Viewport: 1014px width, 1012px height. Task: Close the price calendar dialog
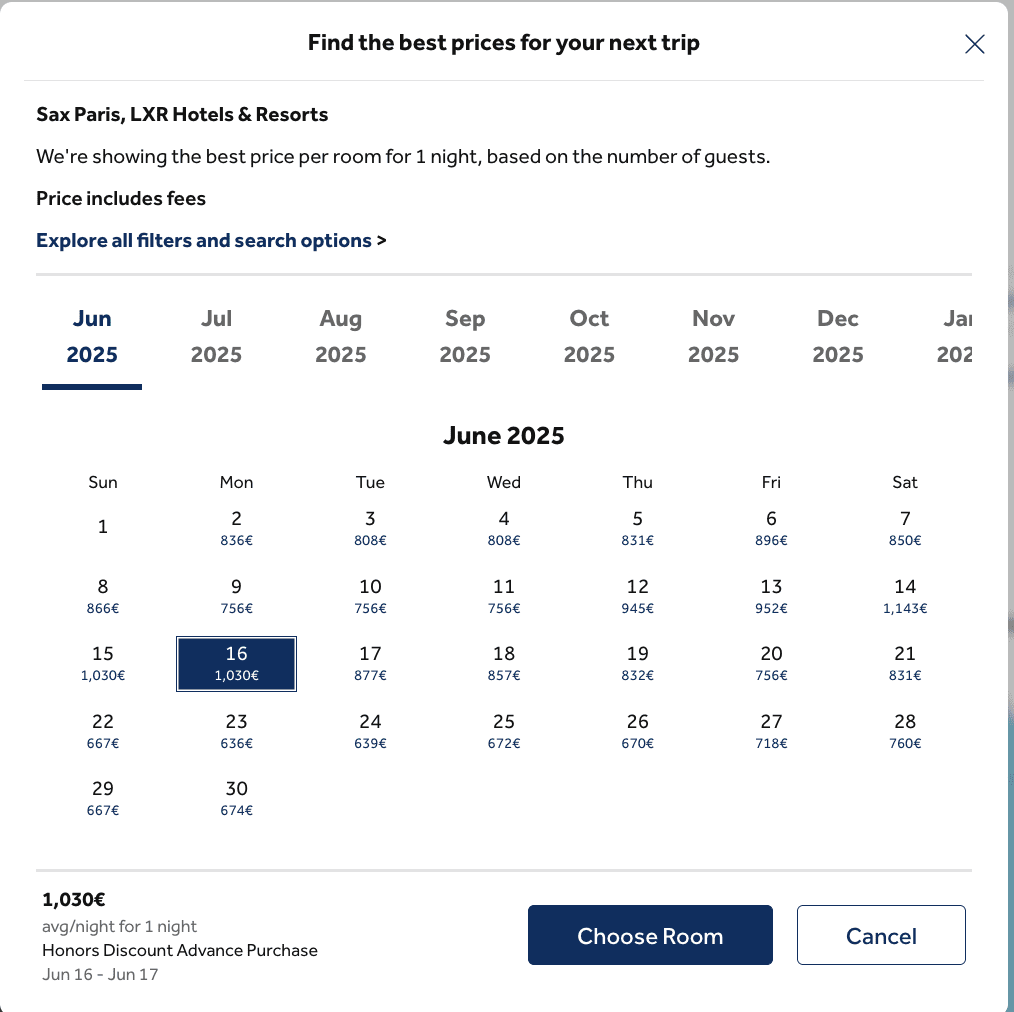click(974, 44)
